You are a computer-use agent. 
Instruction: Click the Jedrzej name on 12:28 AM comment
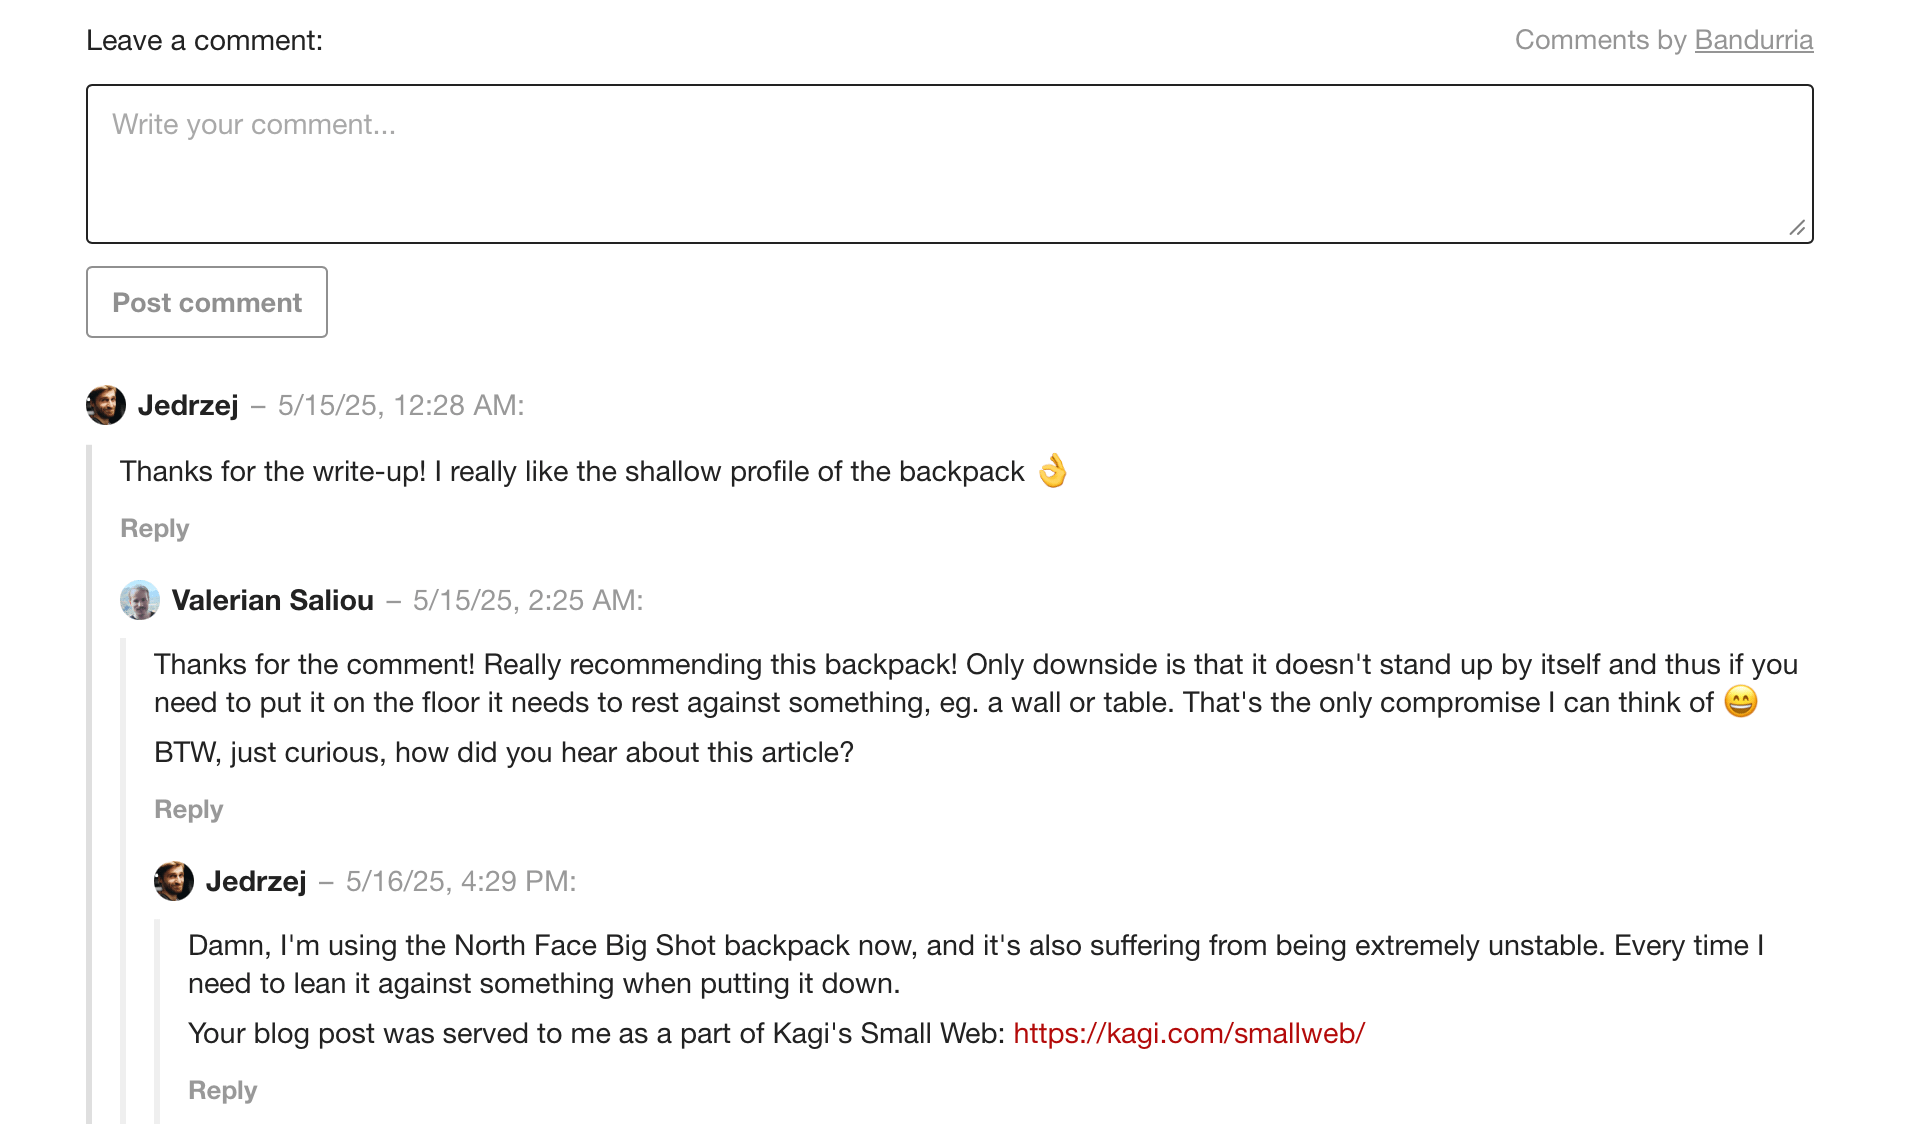[188, 405]
